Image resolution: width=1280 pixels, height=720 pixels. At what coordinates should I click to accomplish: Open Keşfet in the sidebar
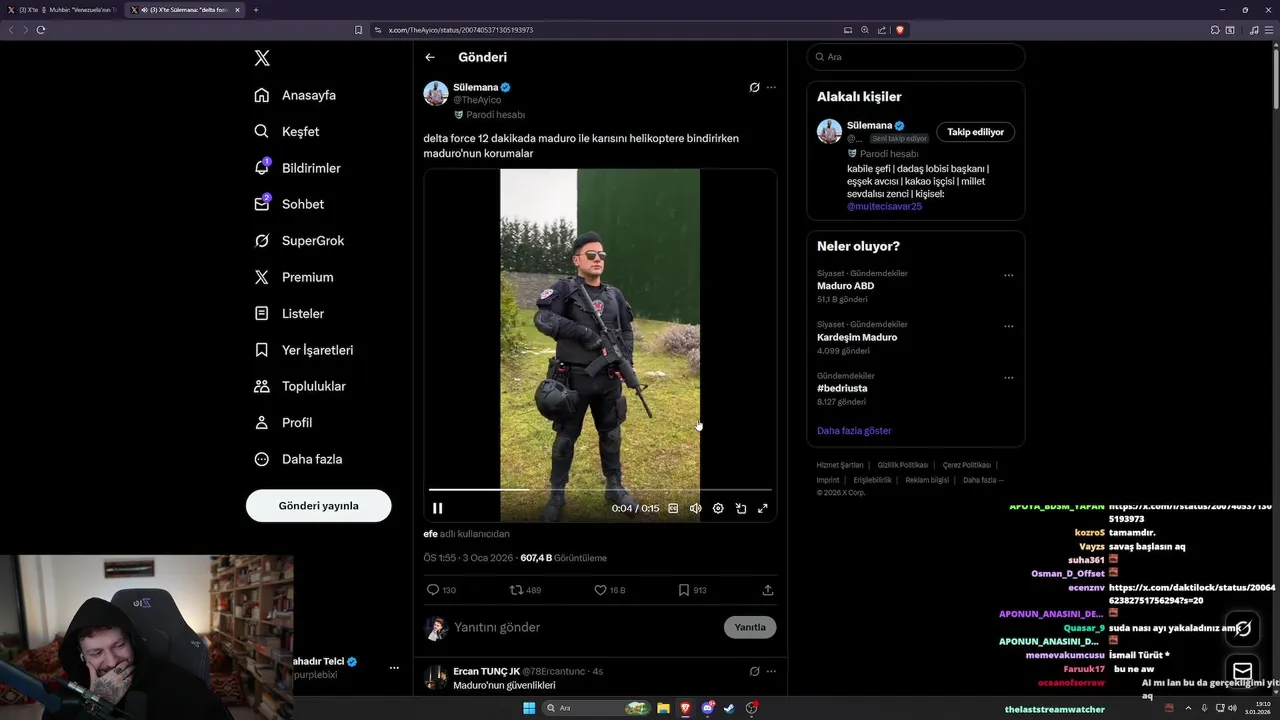click(x=287, y=131)
